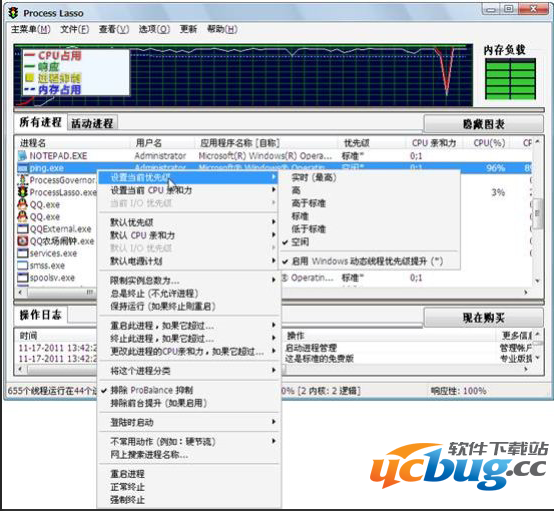Switch to 活动进程 tab
Image resolution: width=554 pixels, height=511 pixels.
coord(92,123)
